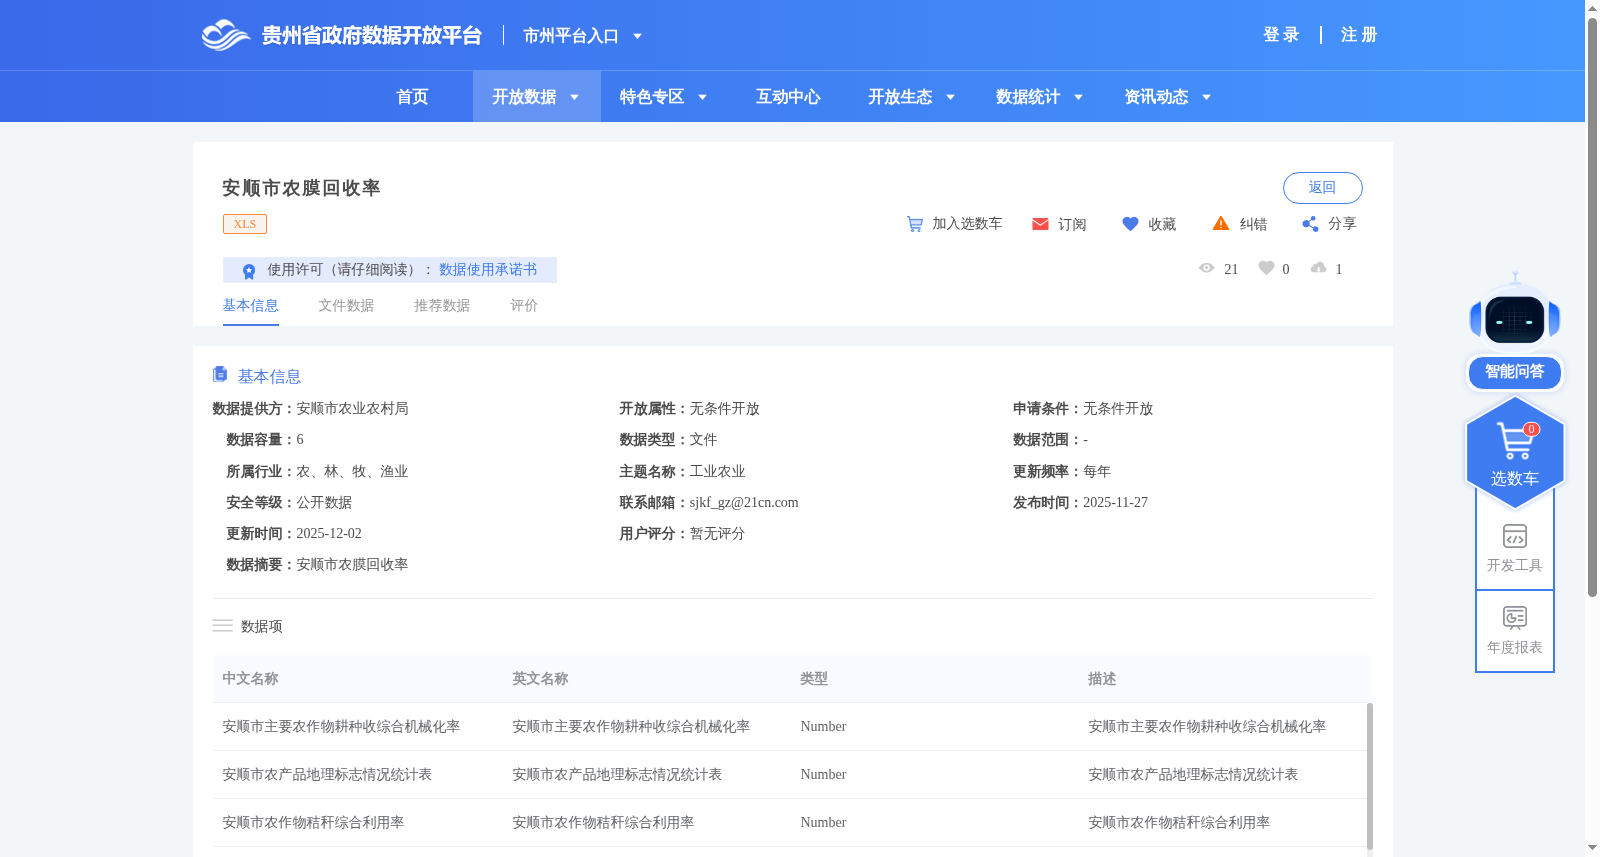Screen dimensions: 1600x857
Task: Click 公开数据 security level value
Action: pos(324,503)
